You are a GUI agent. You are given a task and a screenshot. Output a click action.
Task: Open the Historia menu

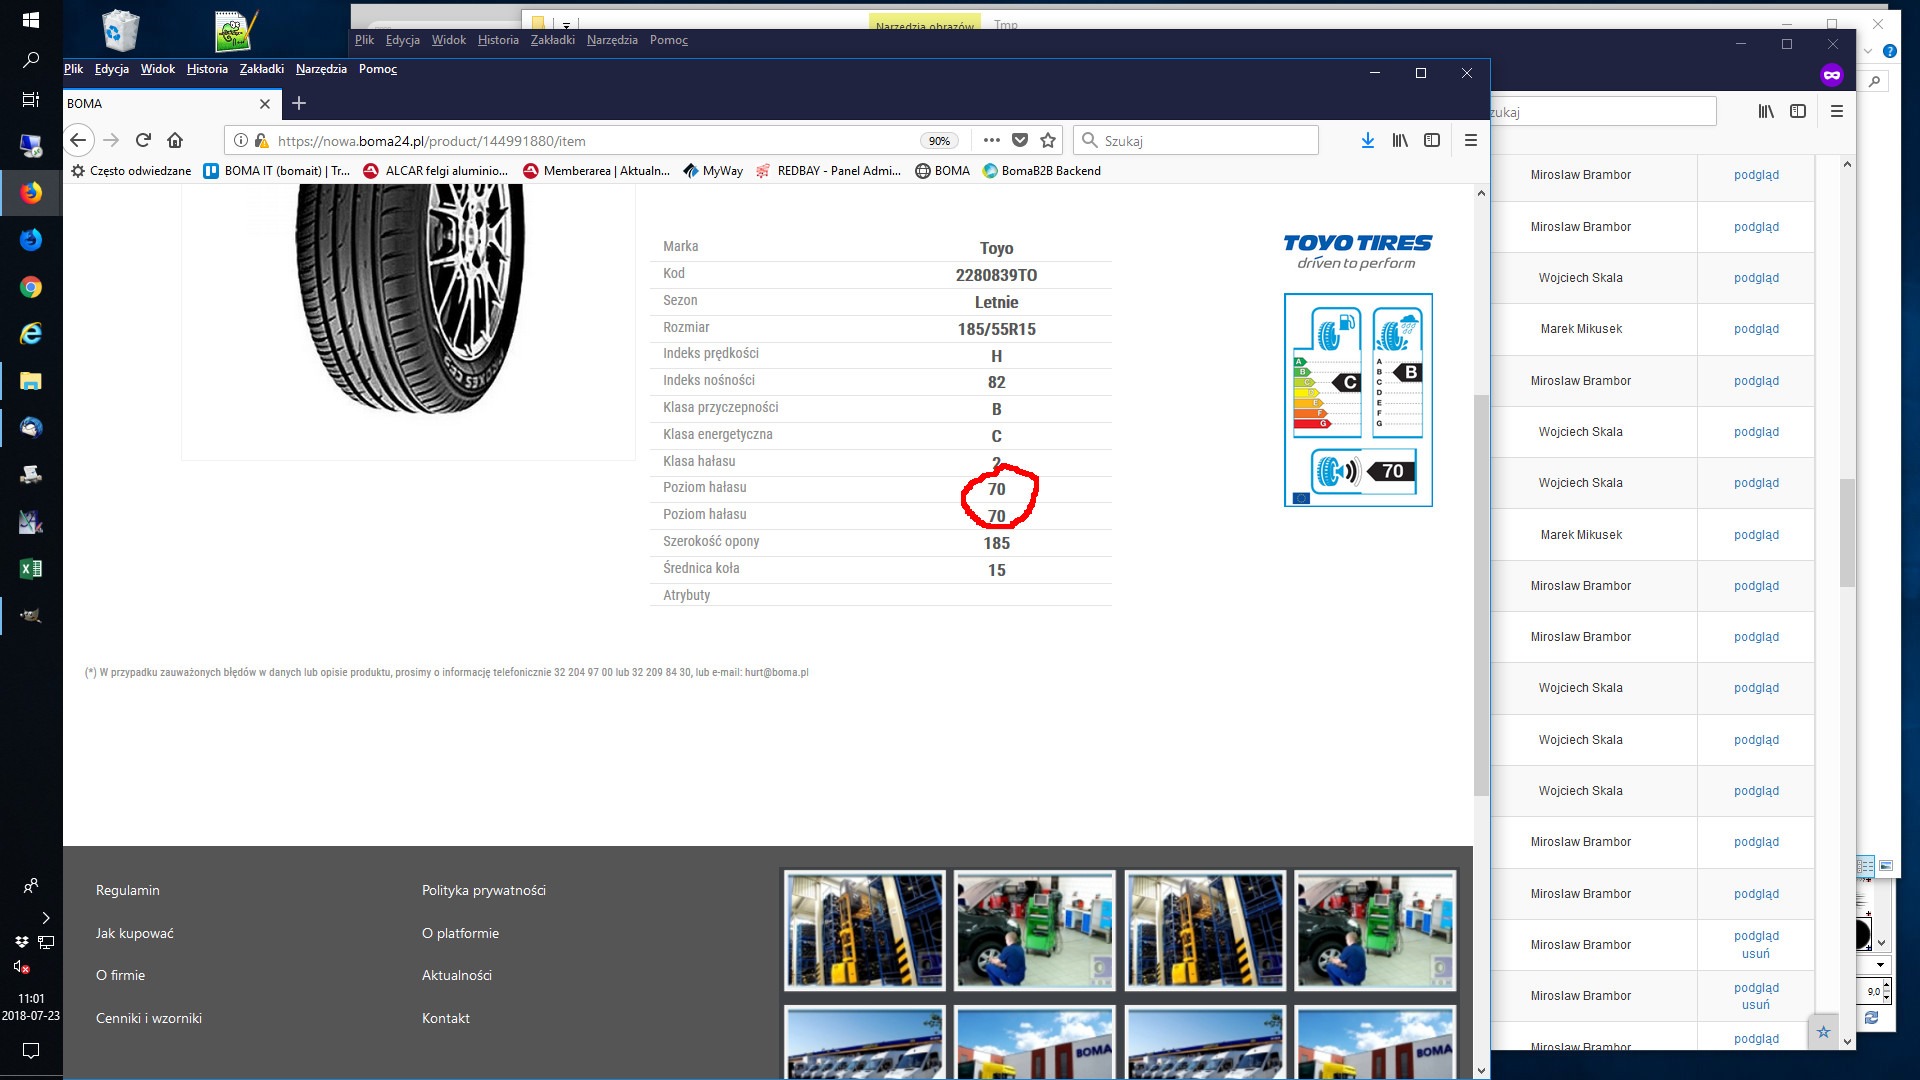207,69
